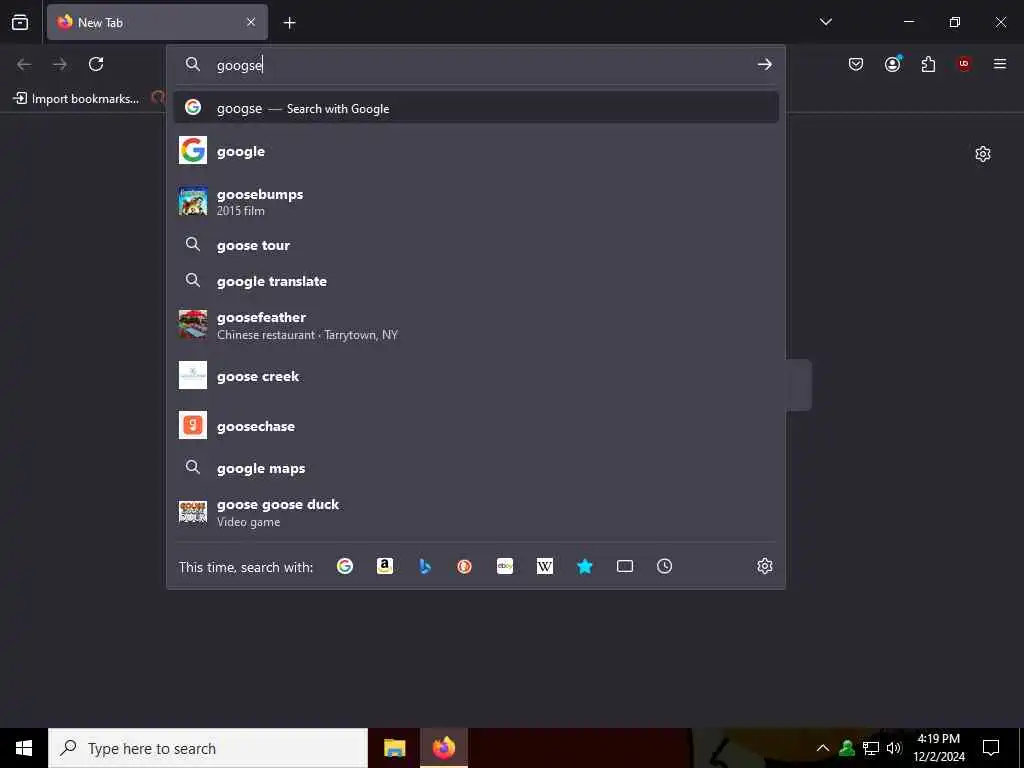This screenshot has width=1024, height=768.
Task: Search this time with Bing
Action: (424, 566)
